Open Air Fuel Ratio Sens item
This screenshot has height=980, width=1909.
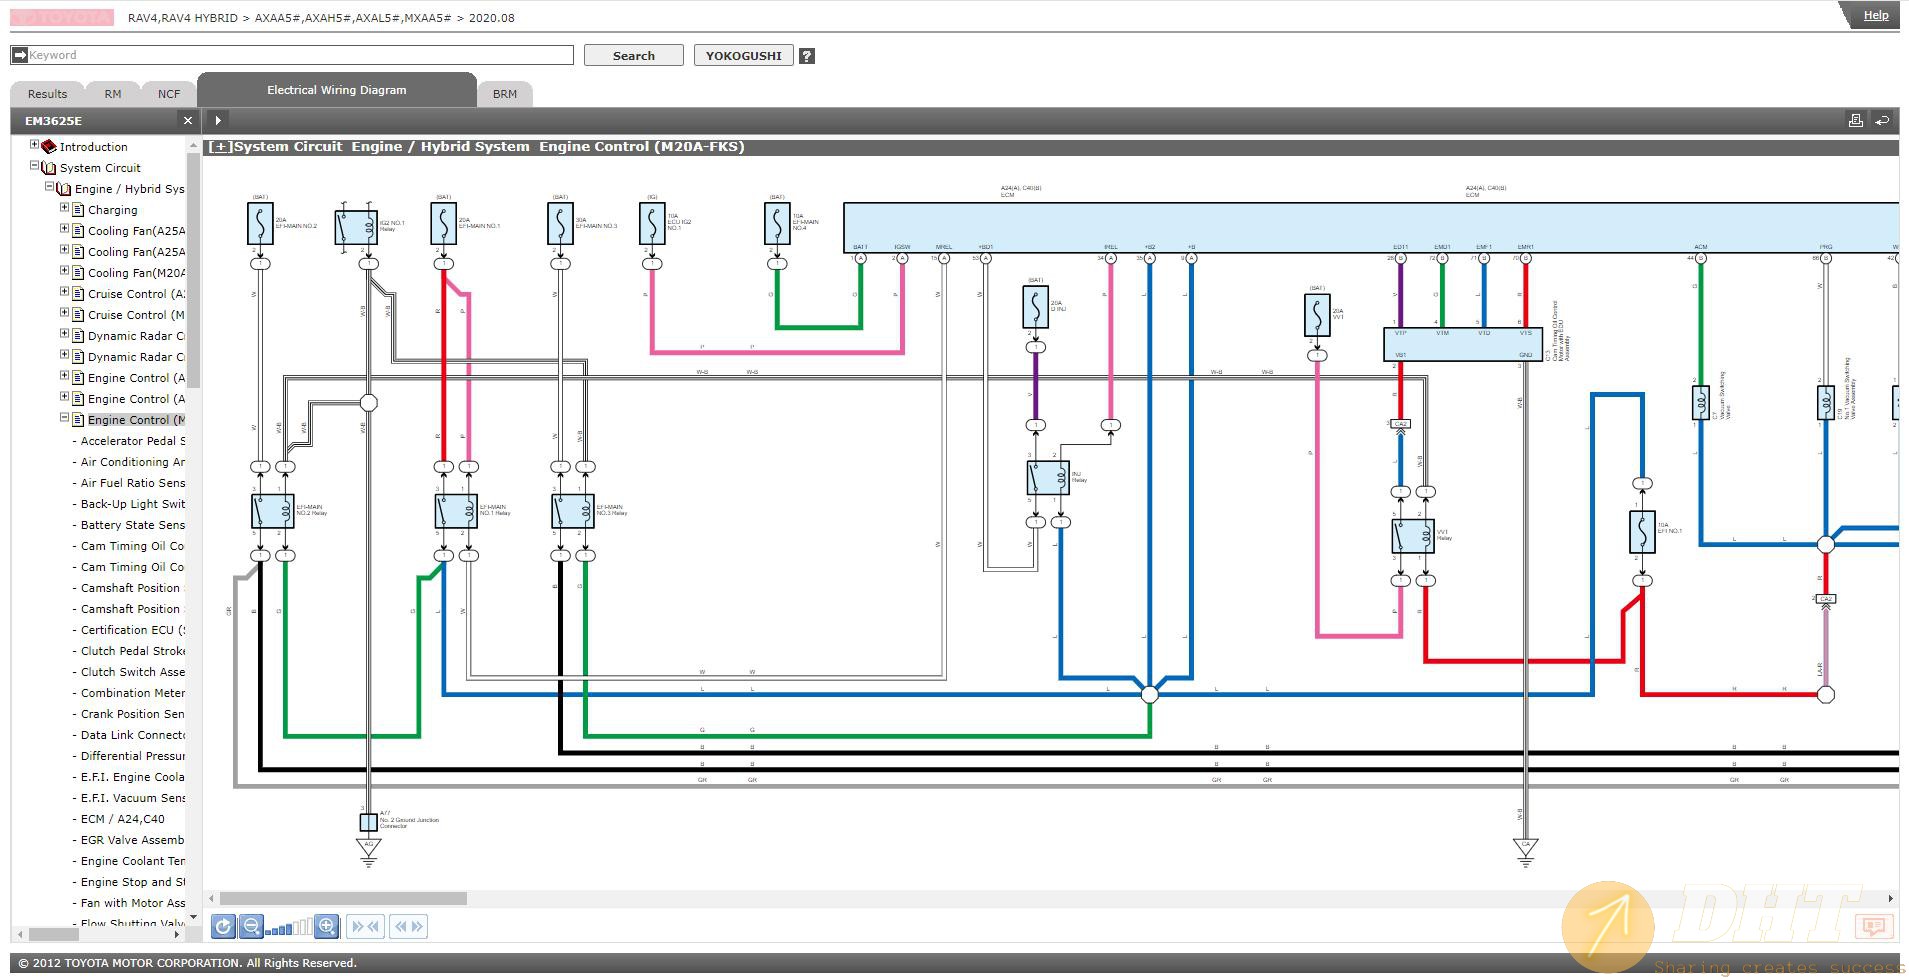132,483
